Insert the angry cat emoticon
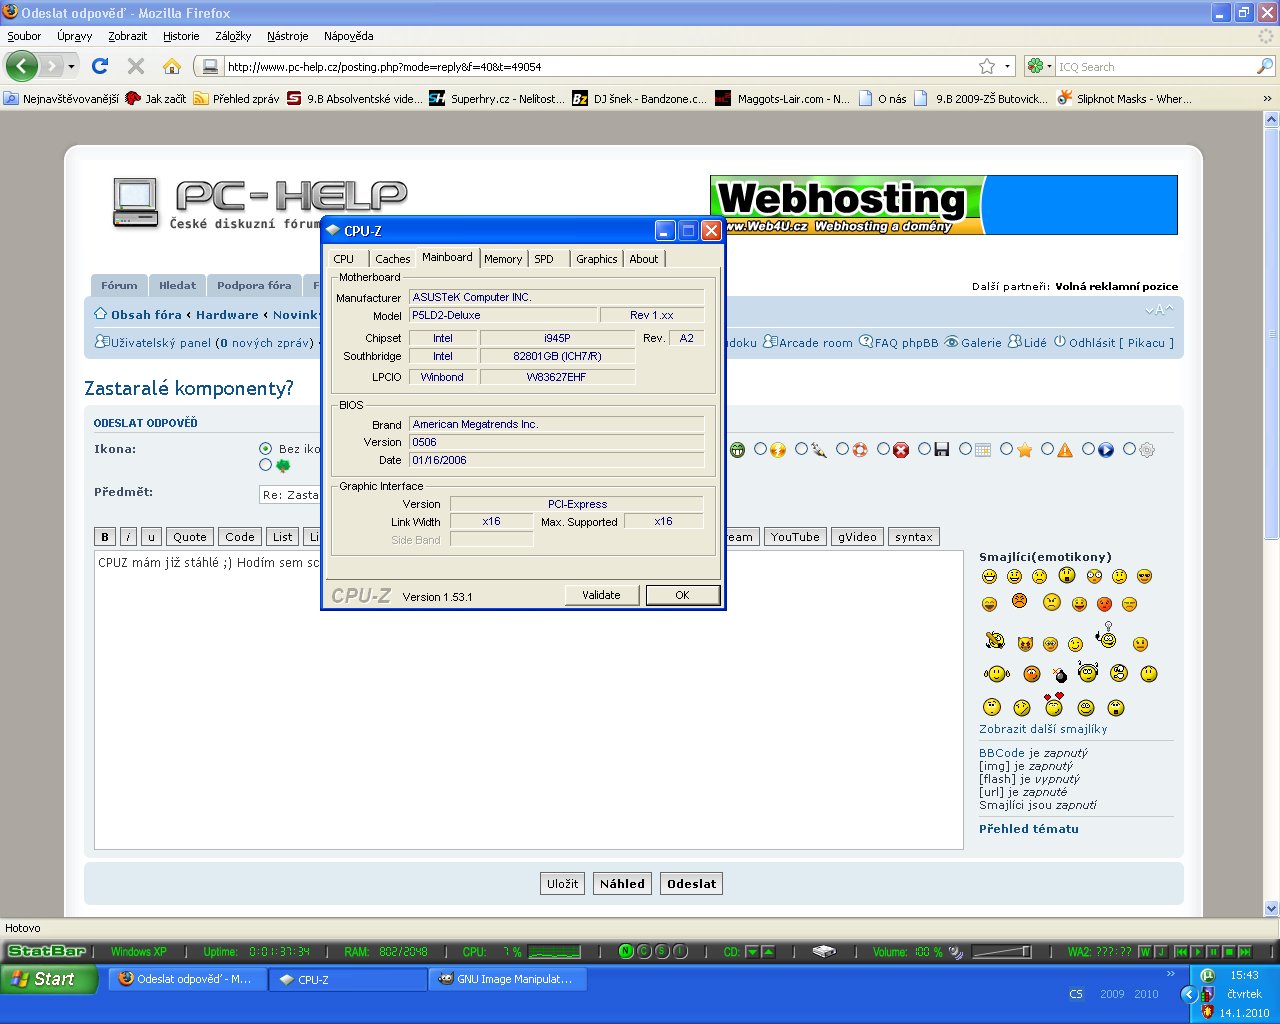Viewport: 1280px width, 1024px height. (1025, 644)
